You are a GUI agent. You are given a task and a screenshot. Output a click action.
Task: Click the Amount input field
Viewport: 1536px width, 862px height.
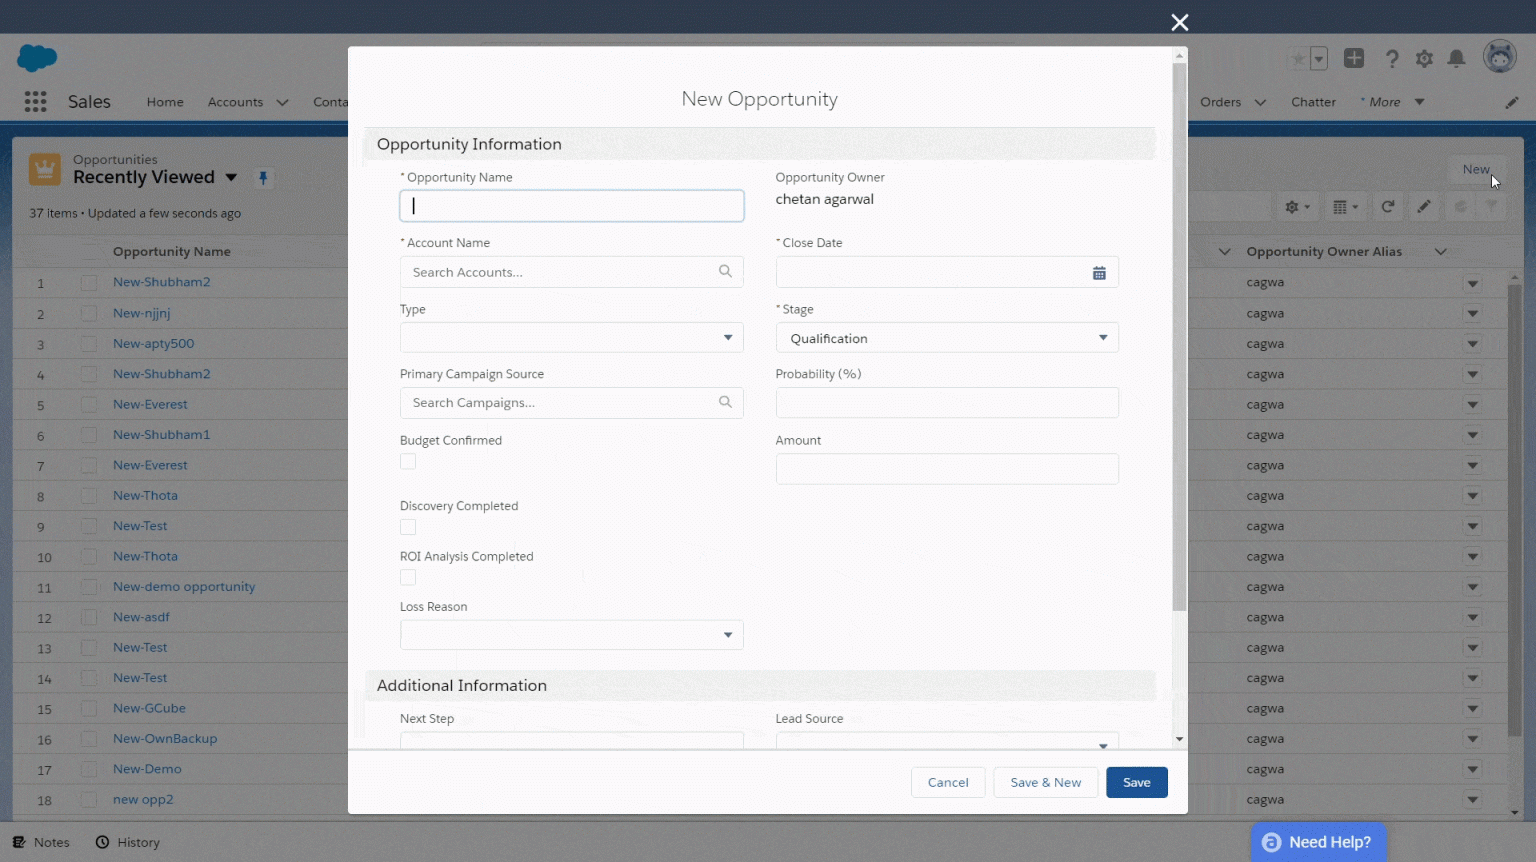(946, 469)
